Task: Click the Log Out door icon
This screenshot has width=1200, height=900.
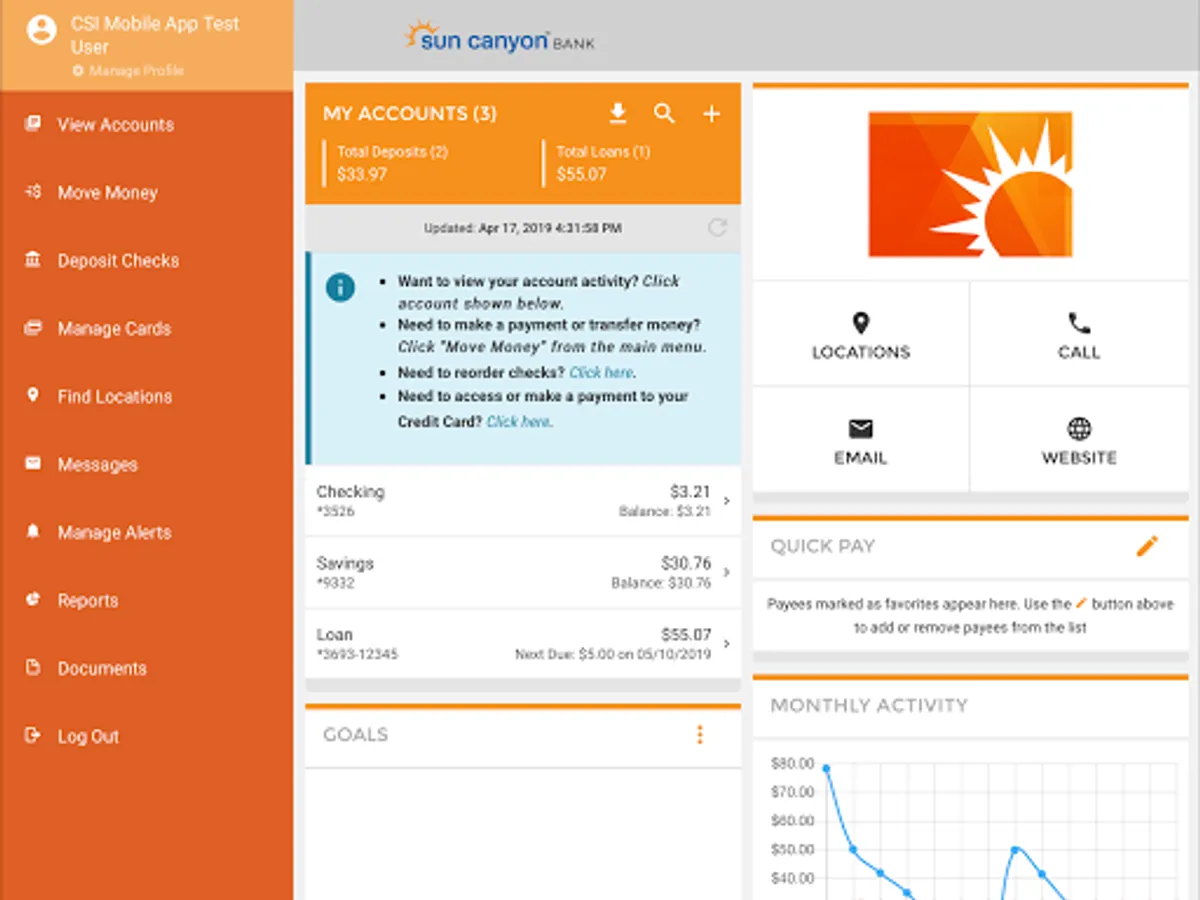Action: (x=33, y=736)
